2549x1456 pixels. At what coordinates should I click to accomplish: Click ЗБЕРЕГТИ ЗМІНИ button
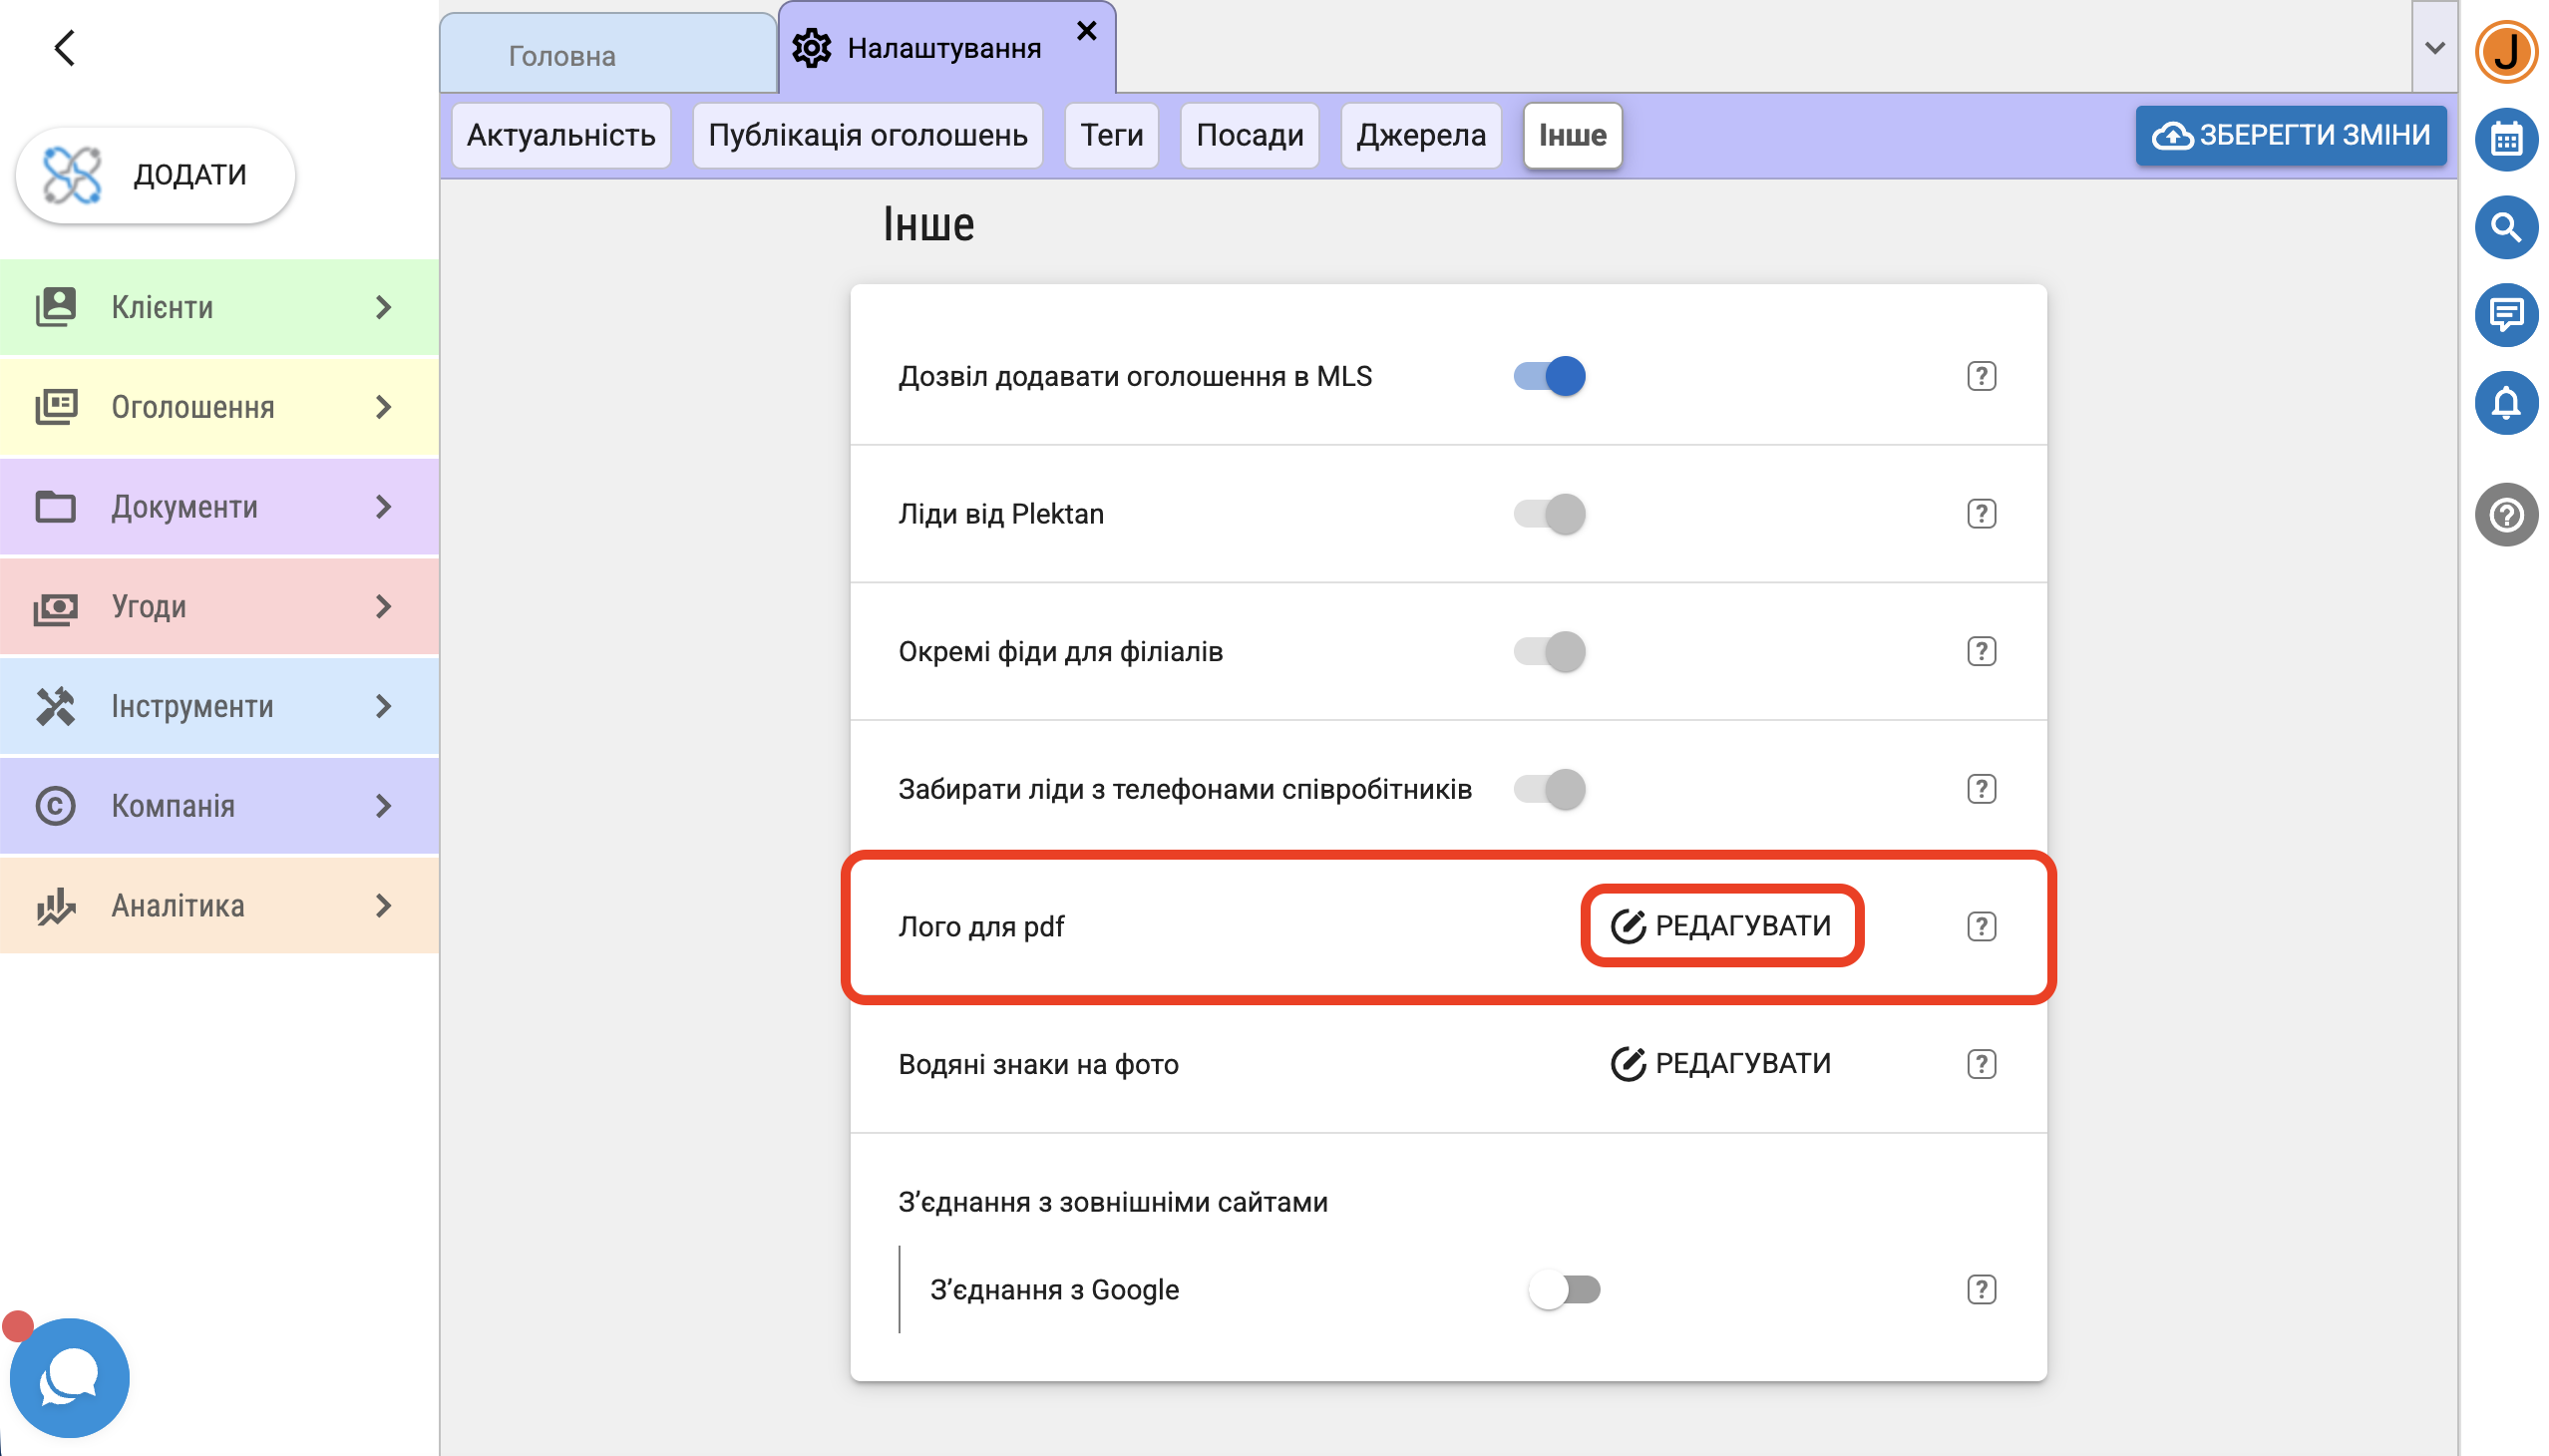click(x=2290, y=135)
